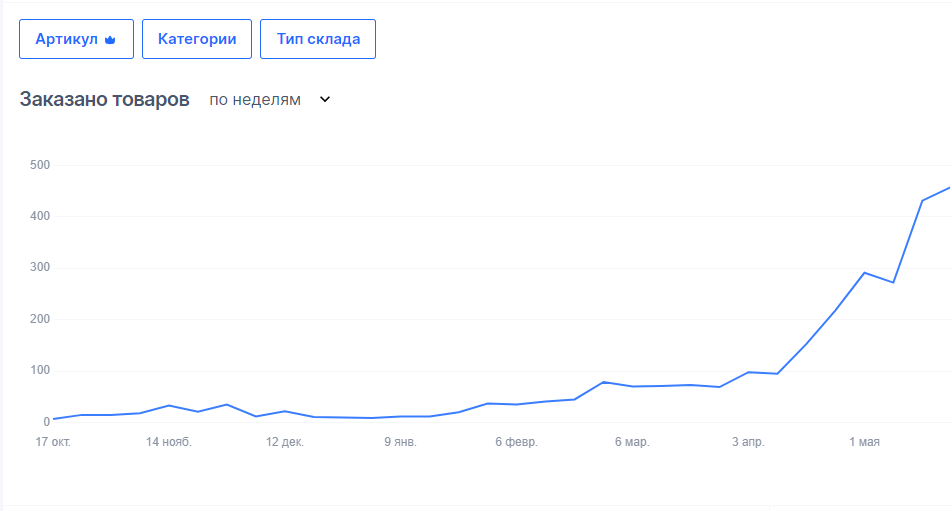The width and height of the screenshot is (952, 511).
Task: Click the line's starting point near 17 окт.
Action: pos(54,419)
